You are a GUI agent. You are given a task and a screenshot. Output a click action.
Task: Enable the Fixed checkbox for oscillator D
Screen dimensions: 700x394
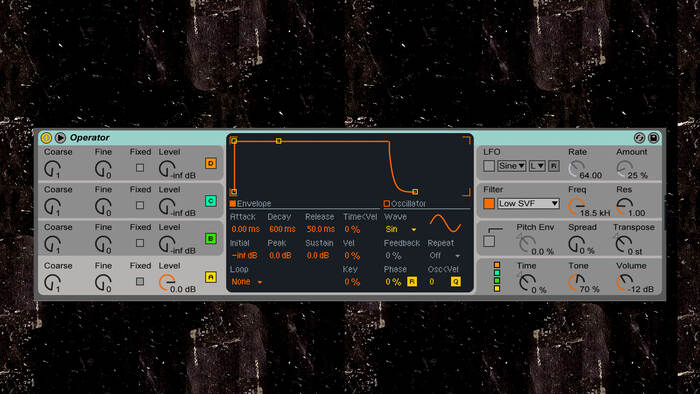(140, 168)
